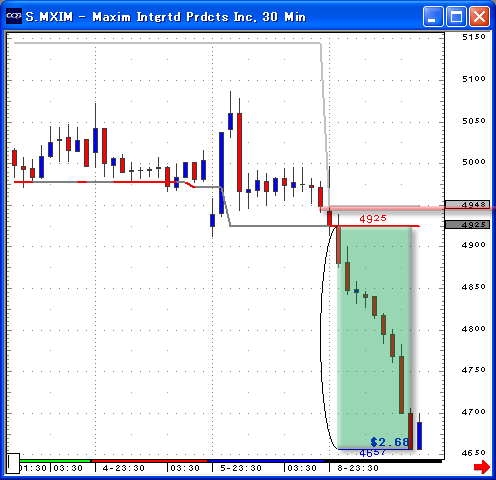This screenshot has width=496, height=480.
Task: Click the 4750 price scale label
Action: 474,370
